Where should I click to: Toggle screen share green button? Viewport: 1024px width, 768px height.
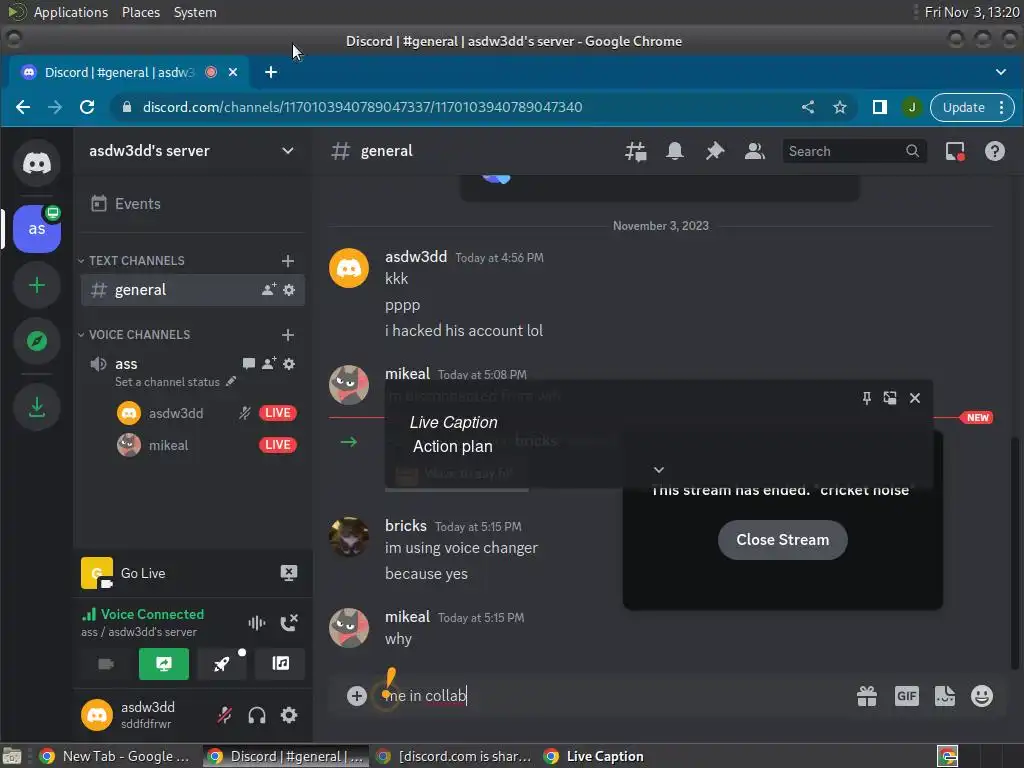click(163, 664)
